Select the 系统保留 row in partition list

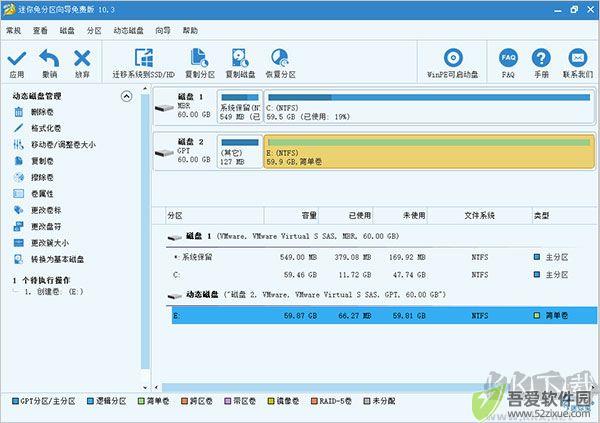click(x=382, y=257)
